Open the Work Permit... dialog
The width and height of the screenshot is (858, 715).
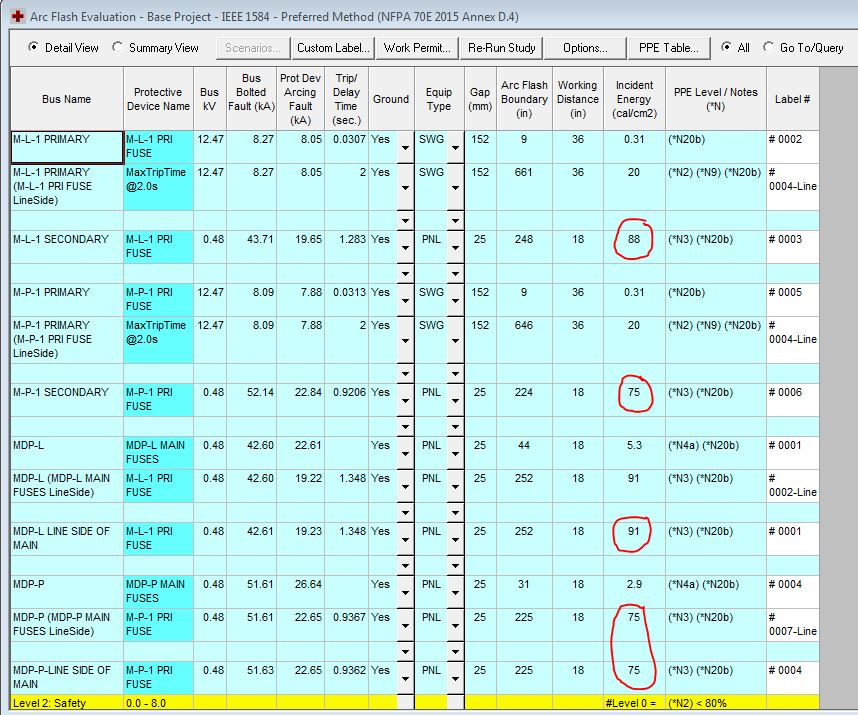coord(418,48)
